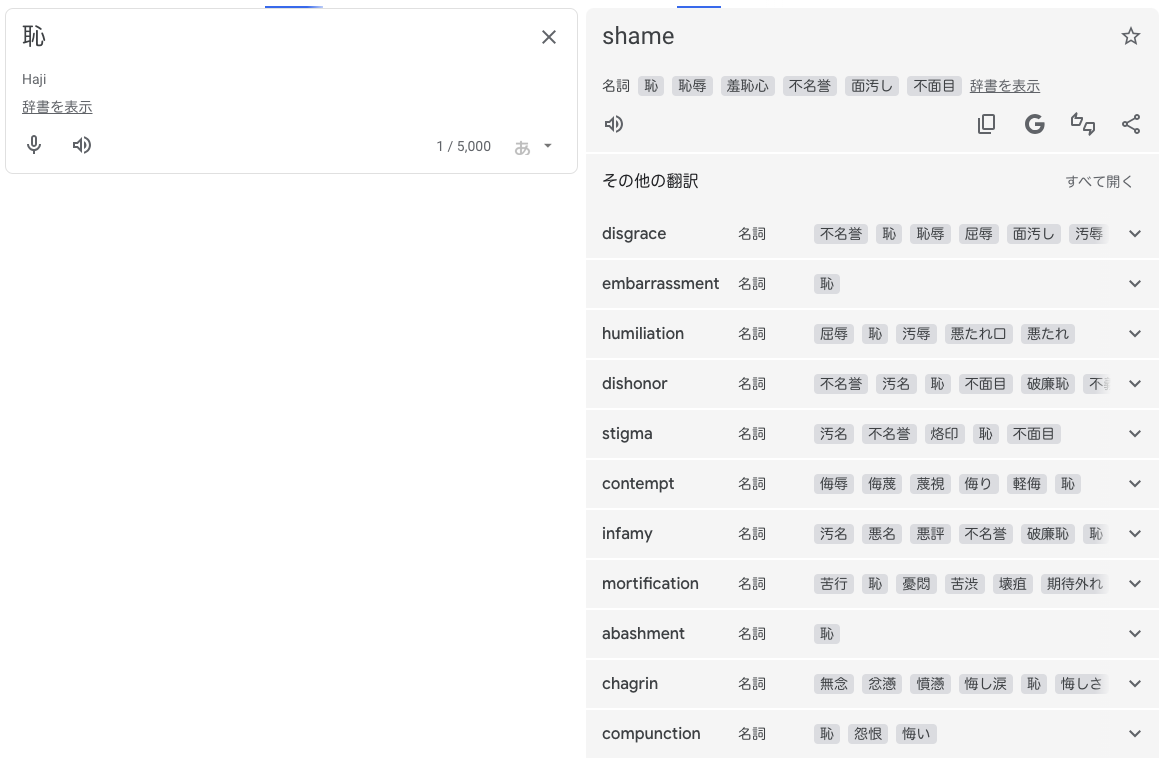Viewport: 1165px width, 759px height.
Task: Listen to source text pronunciation
Action: click(82, 145)
